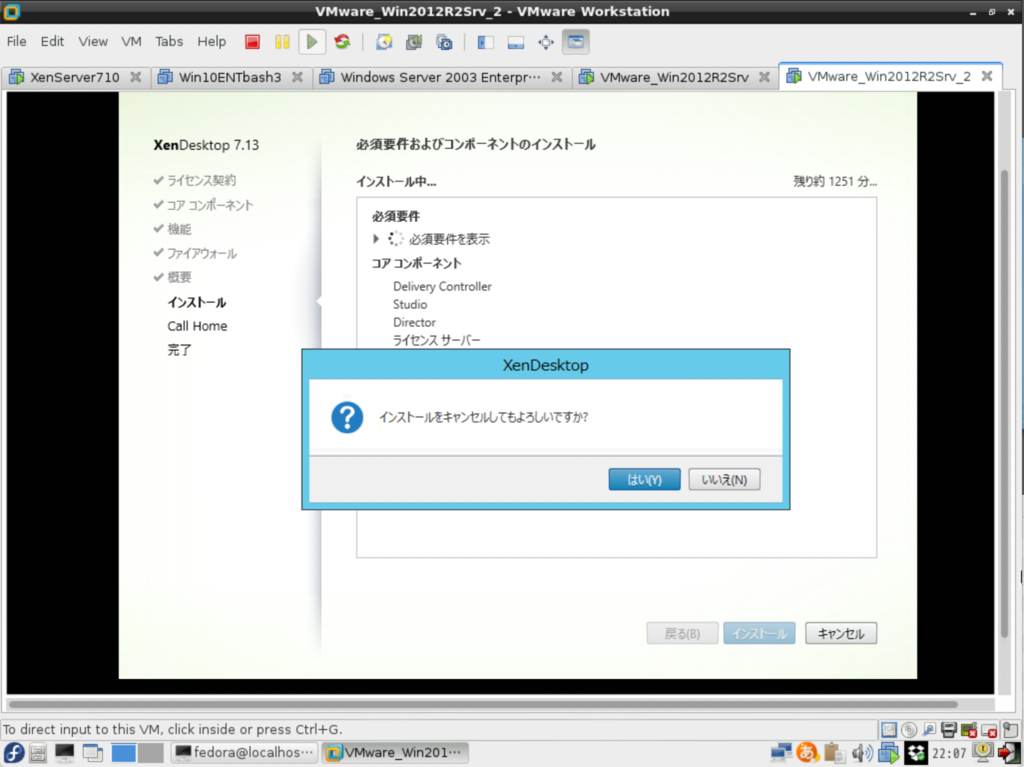Click the キャンセル button in installer
This screenshot has height=767, width=1024.
point(840,633)
